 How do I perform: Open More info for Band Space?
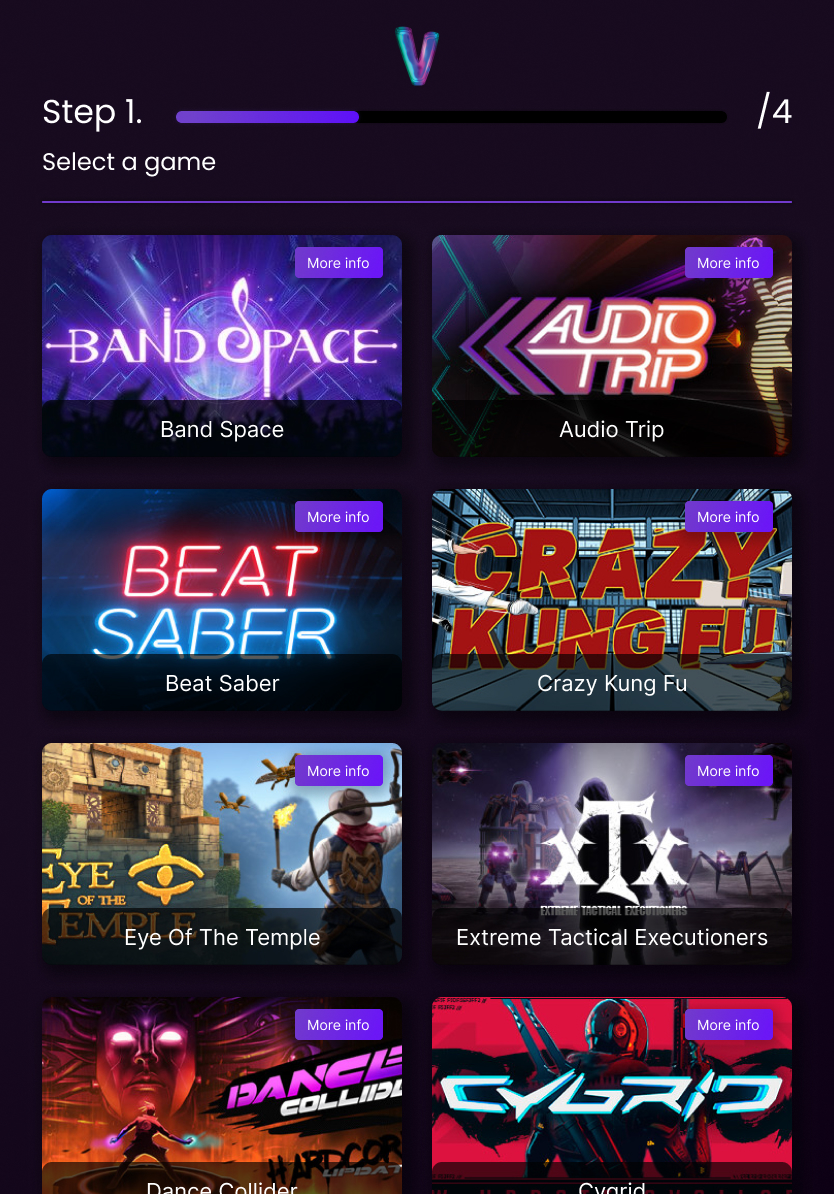(x=338, y=263)
